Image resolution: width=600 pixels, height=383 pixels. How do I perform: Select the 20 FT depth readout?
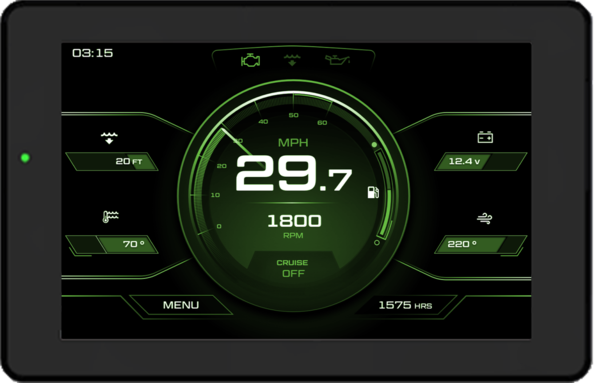112,161
